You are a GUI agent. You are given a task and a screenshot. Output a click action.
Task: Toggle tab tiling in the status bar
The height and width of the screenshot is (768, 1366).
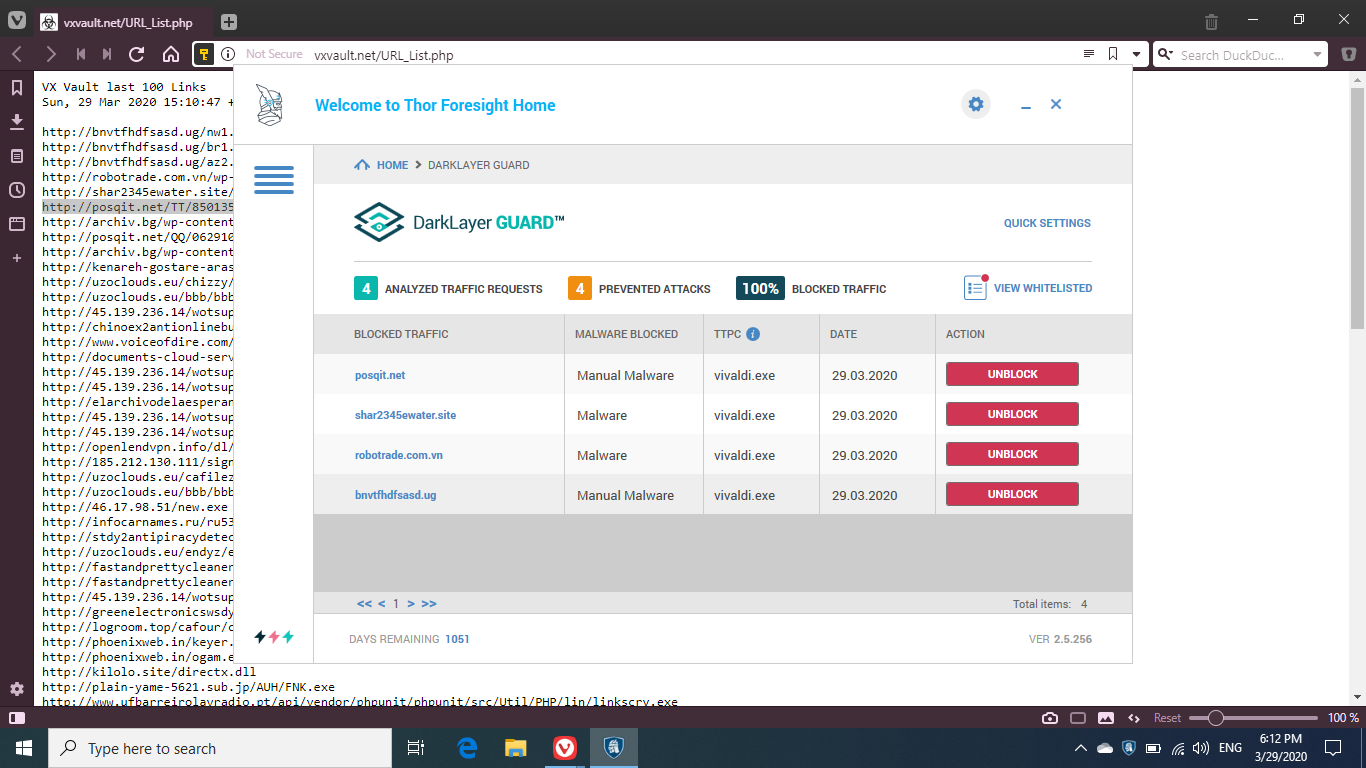pos(1078,718)
